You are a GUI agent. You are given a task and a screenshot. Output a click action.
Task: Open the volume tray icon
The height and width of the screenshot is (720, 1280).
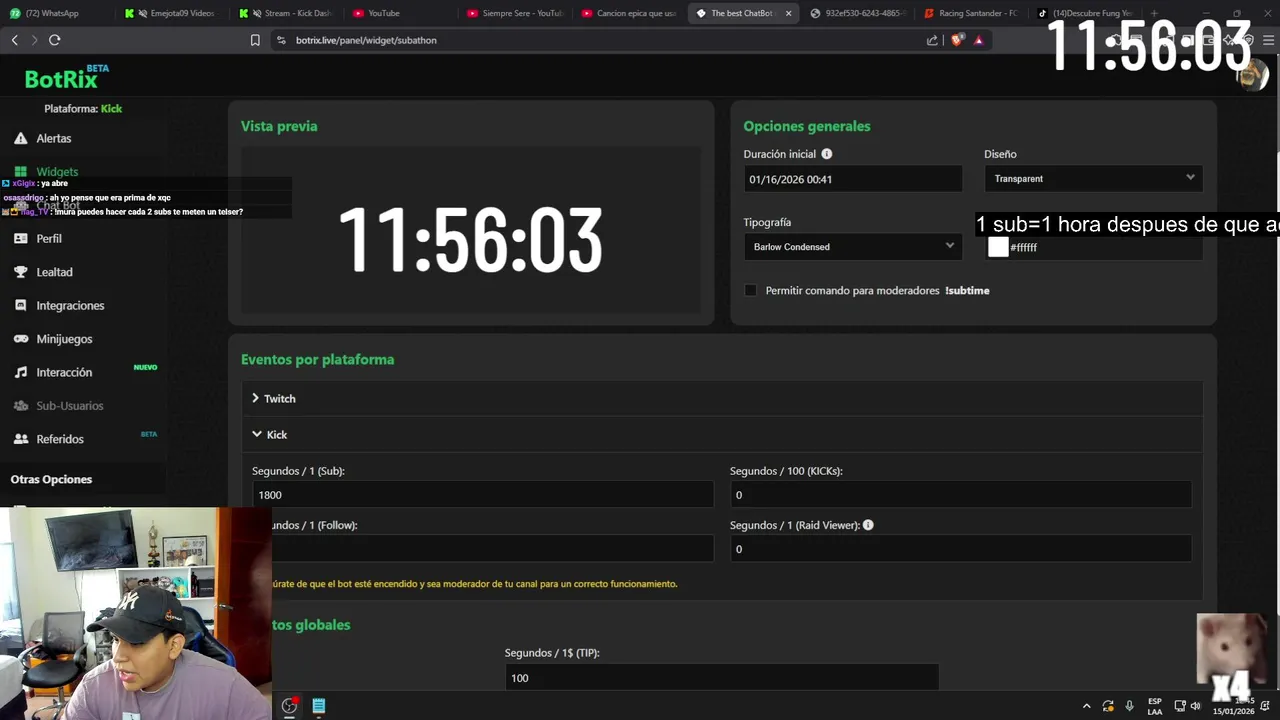point(1196,706)
